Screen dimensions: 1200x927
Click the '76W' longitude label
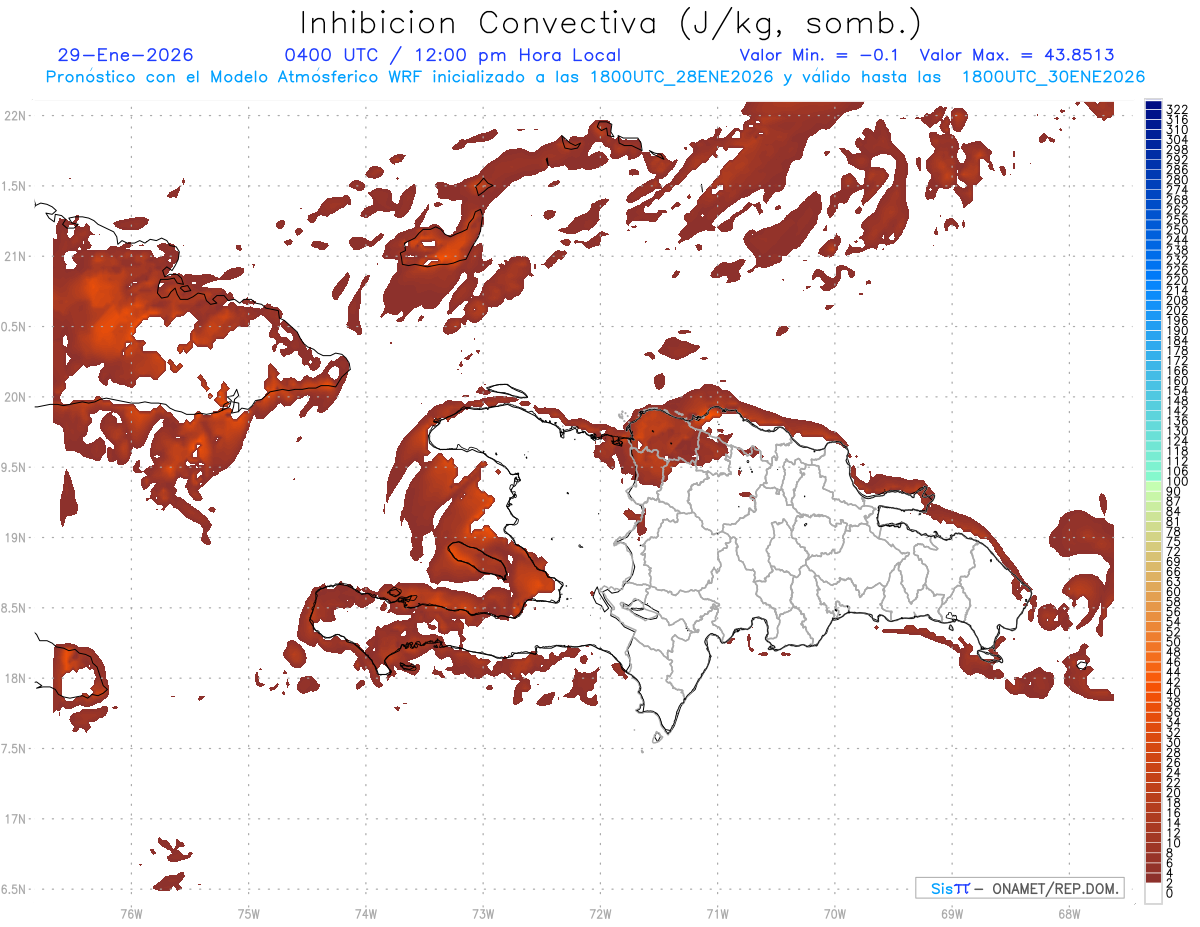[x=131, y=913]
